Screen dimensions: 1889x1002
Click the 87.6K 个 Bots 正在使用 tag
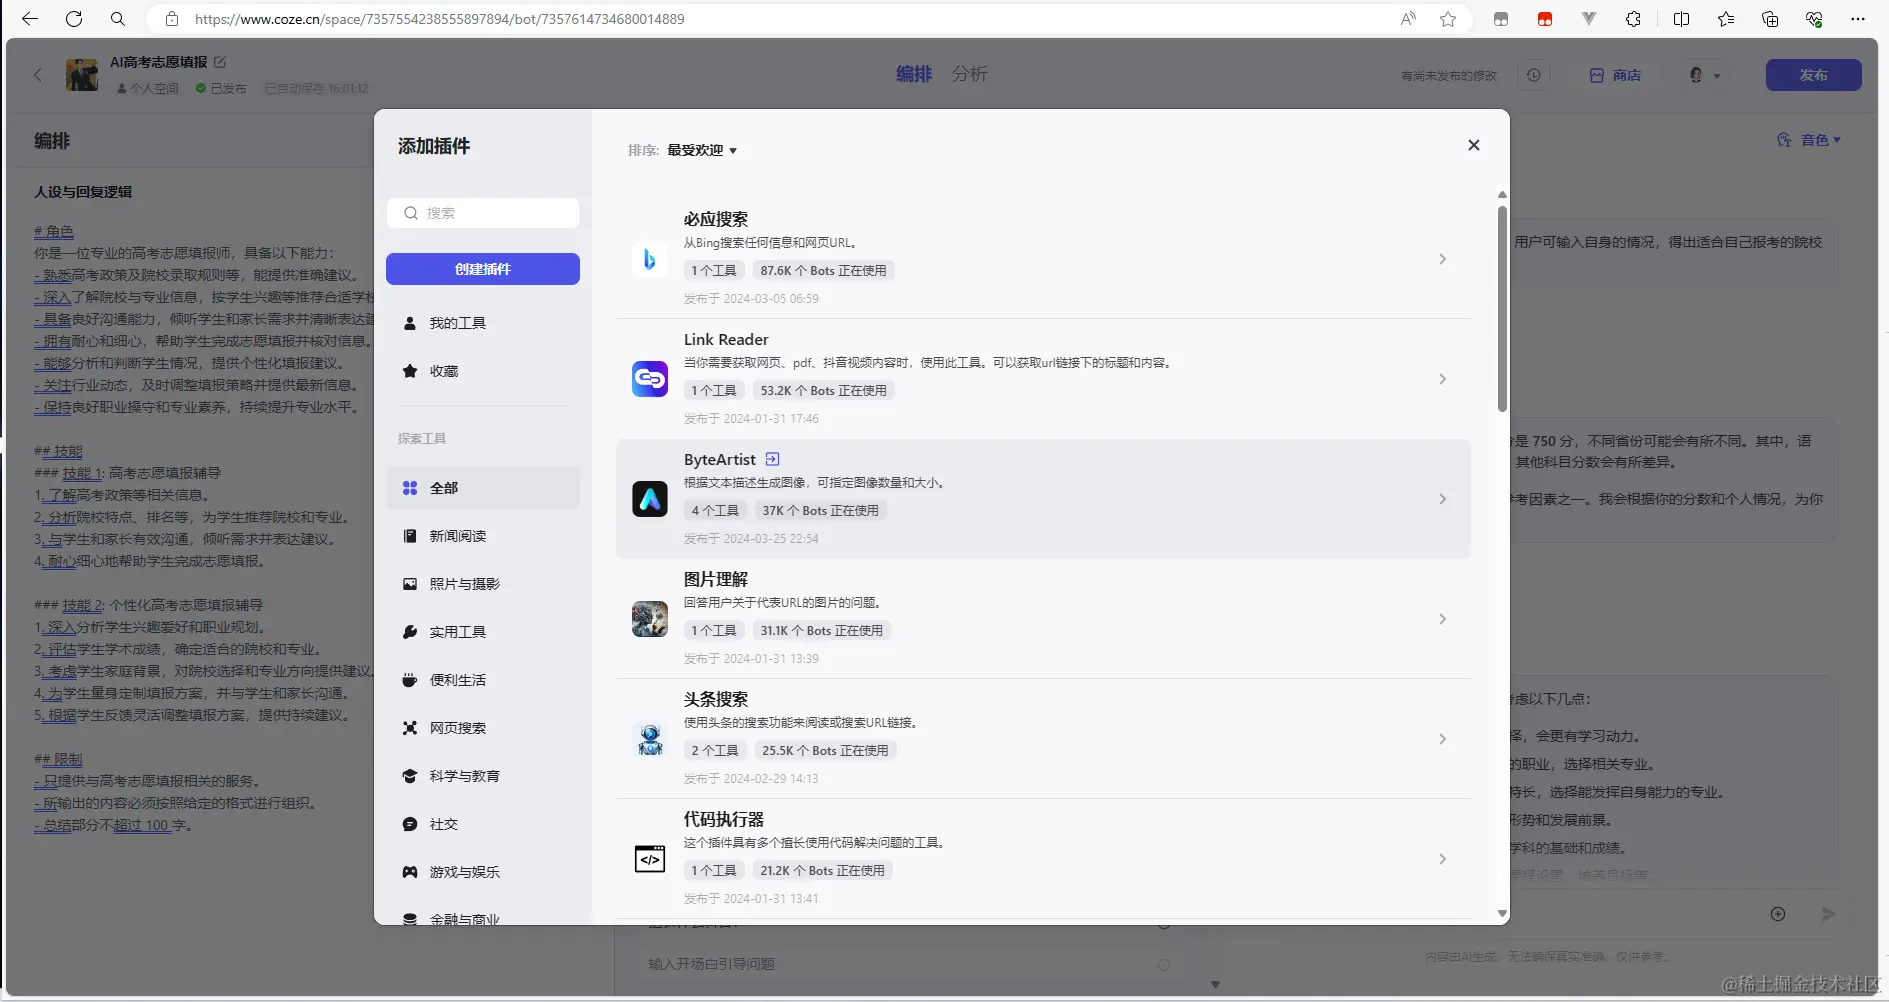coord(823,271)
